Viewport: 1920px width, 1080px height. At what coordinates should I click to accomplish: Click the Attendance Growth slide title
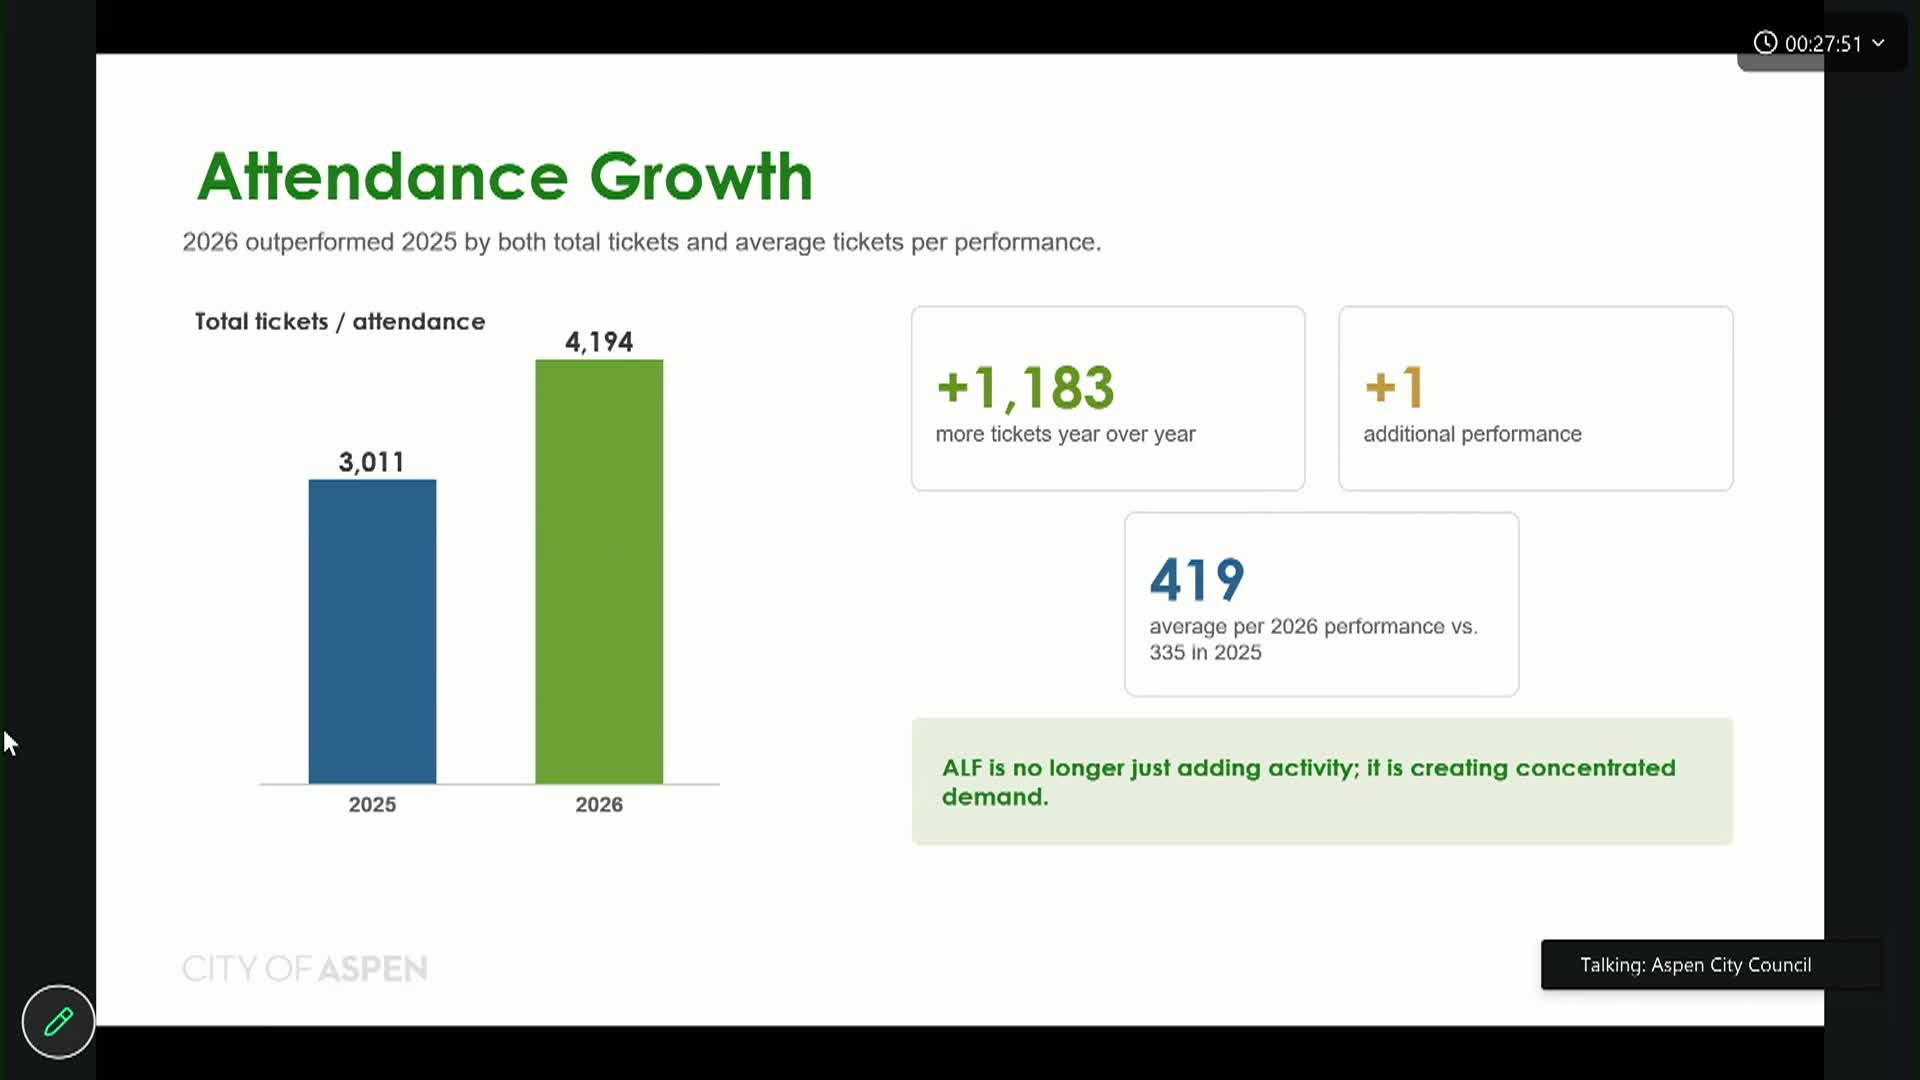click(x=505, y=176)
